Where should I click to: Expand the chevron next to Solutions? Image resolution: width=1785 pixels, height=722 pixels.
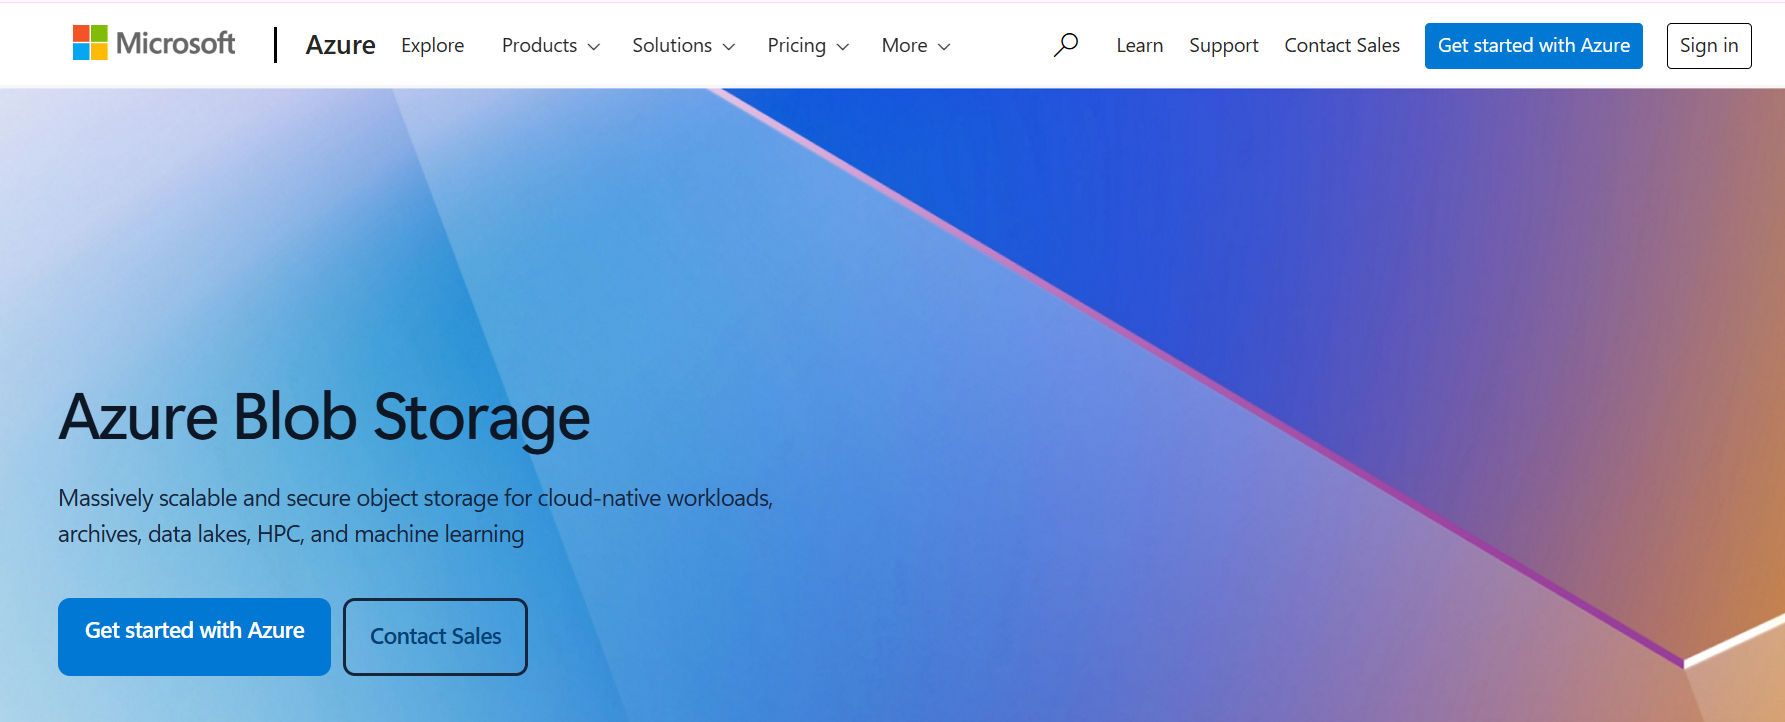click(729, 47)
